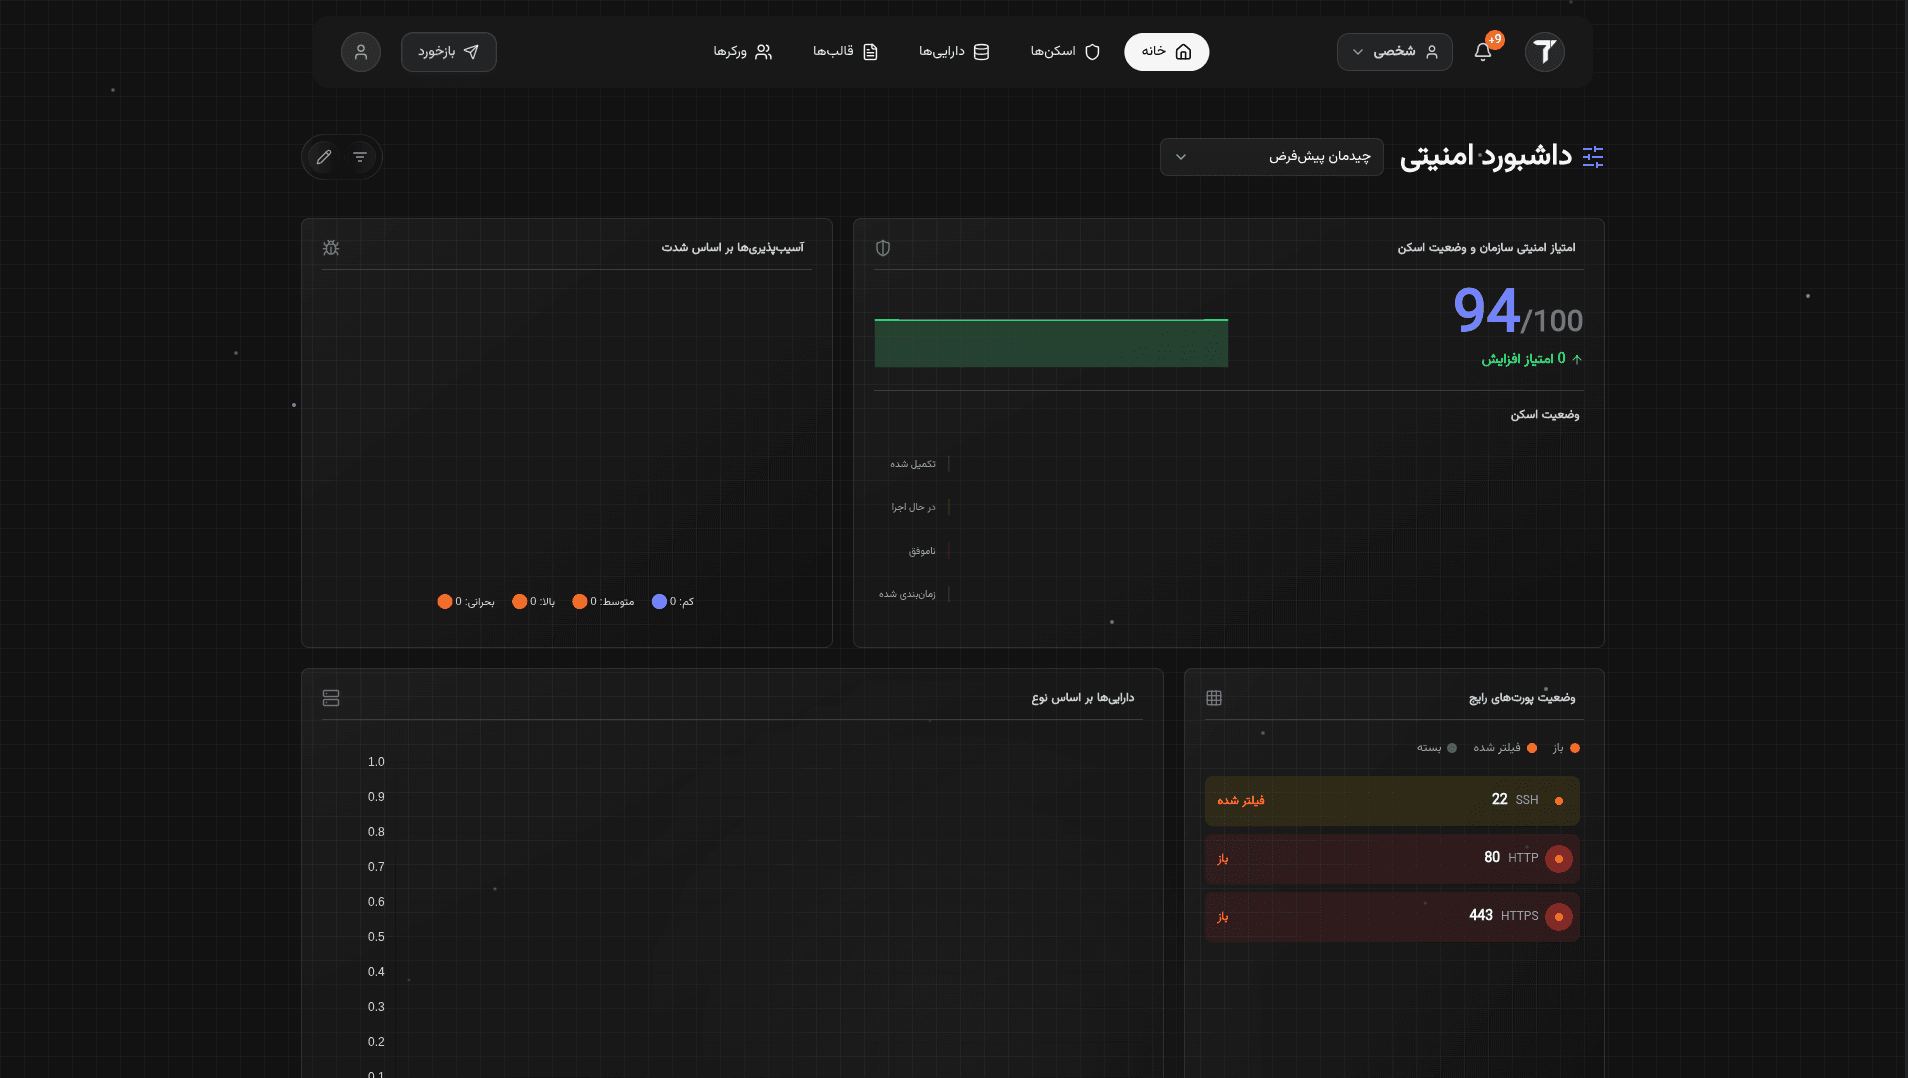Image resolution: width=1908 pixels, height=1078 pixels.
Task: Click the بسته closed port legend dot
Action: click(1452, 748)
